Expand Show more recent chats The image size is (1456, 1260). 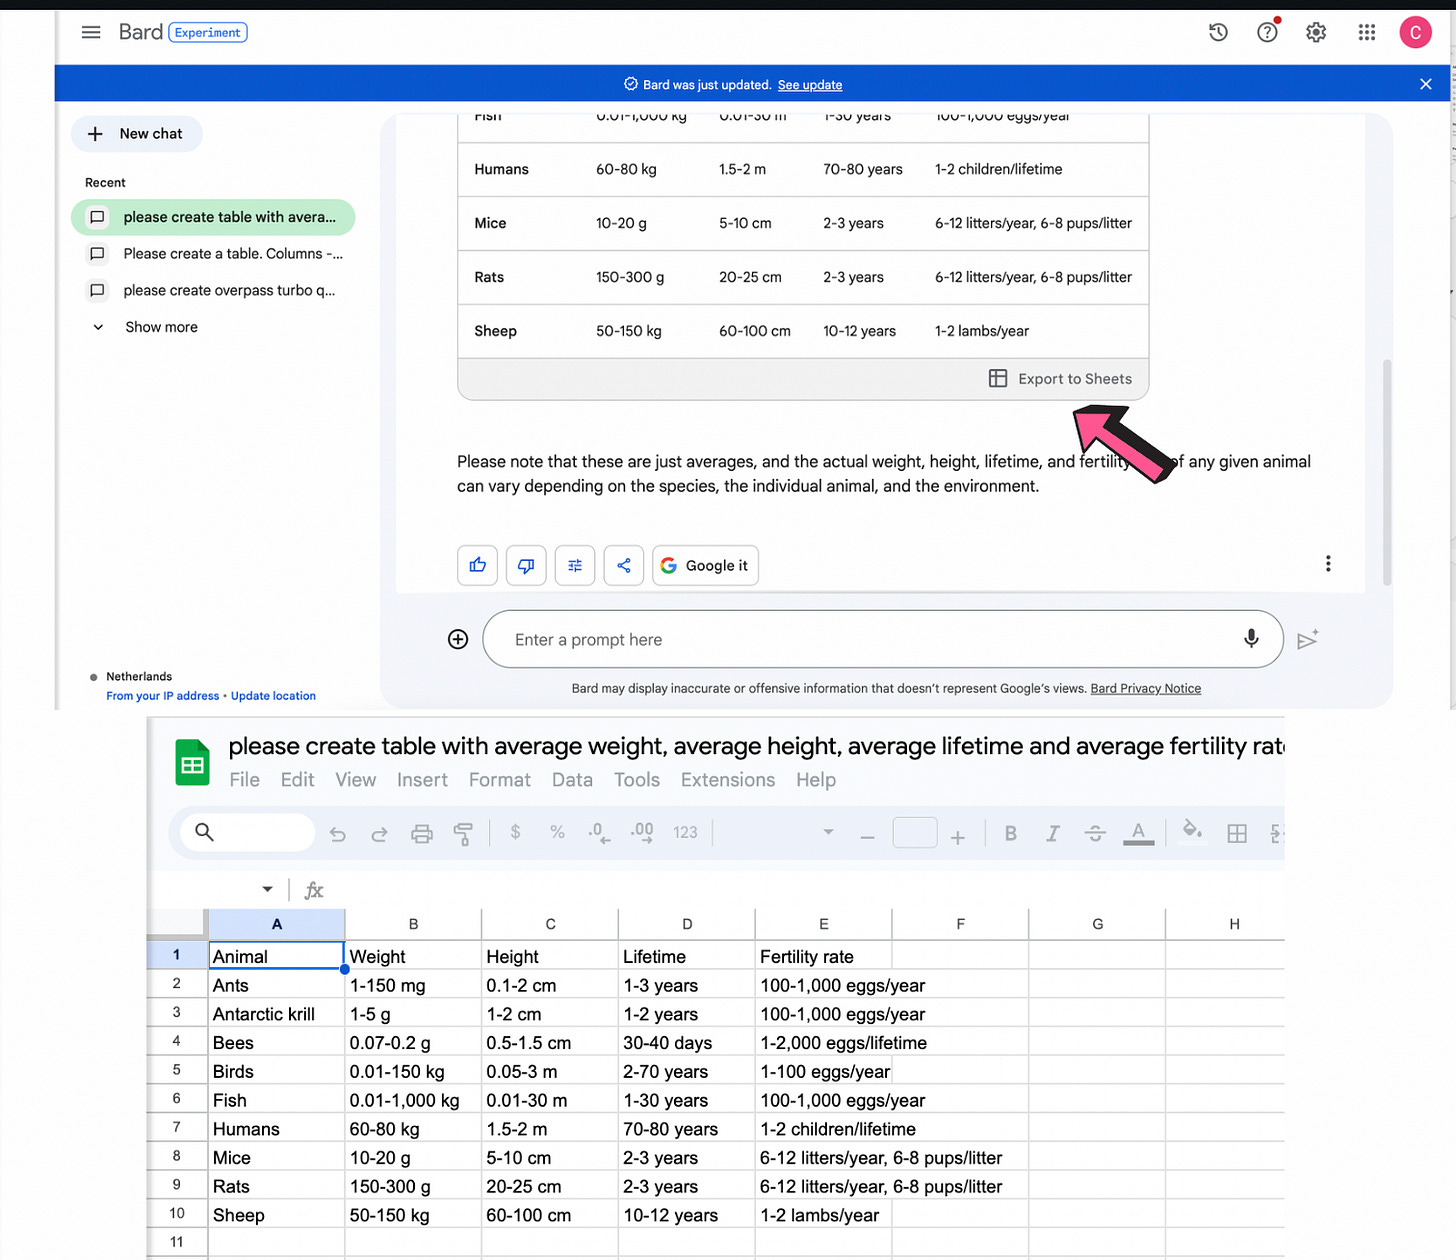pyautogui.click(x=146, y=327)
